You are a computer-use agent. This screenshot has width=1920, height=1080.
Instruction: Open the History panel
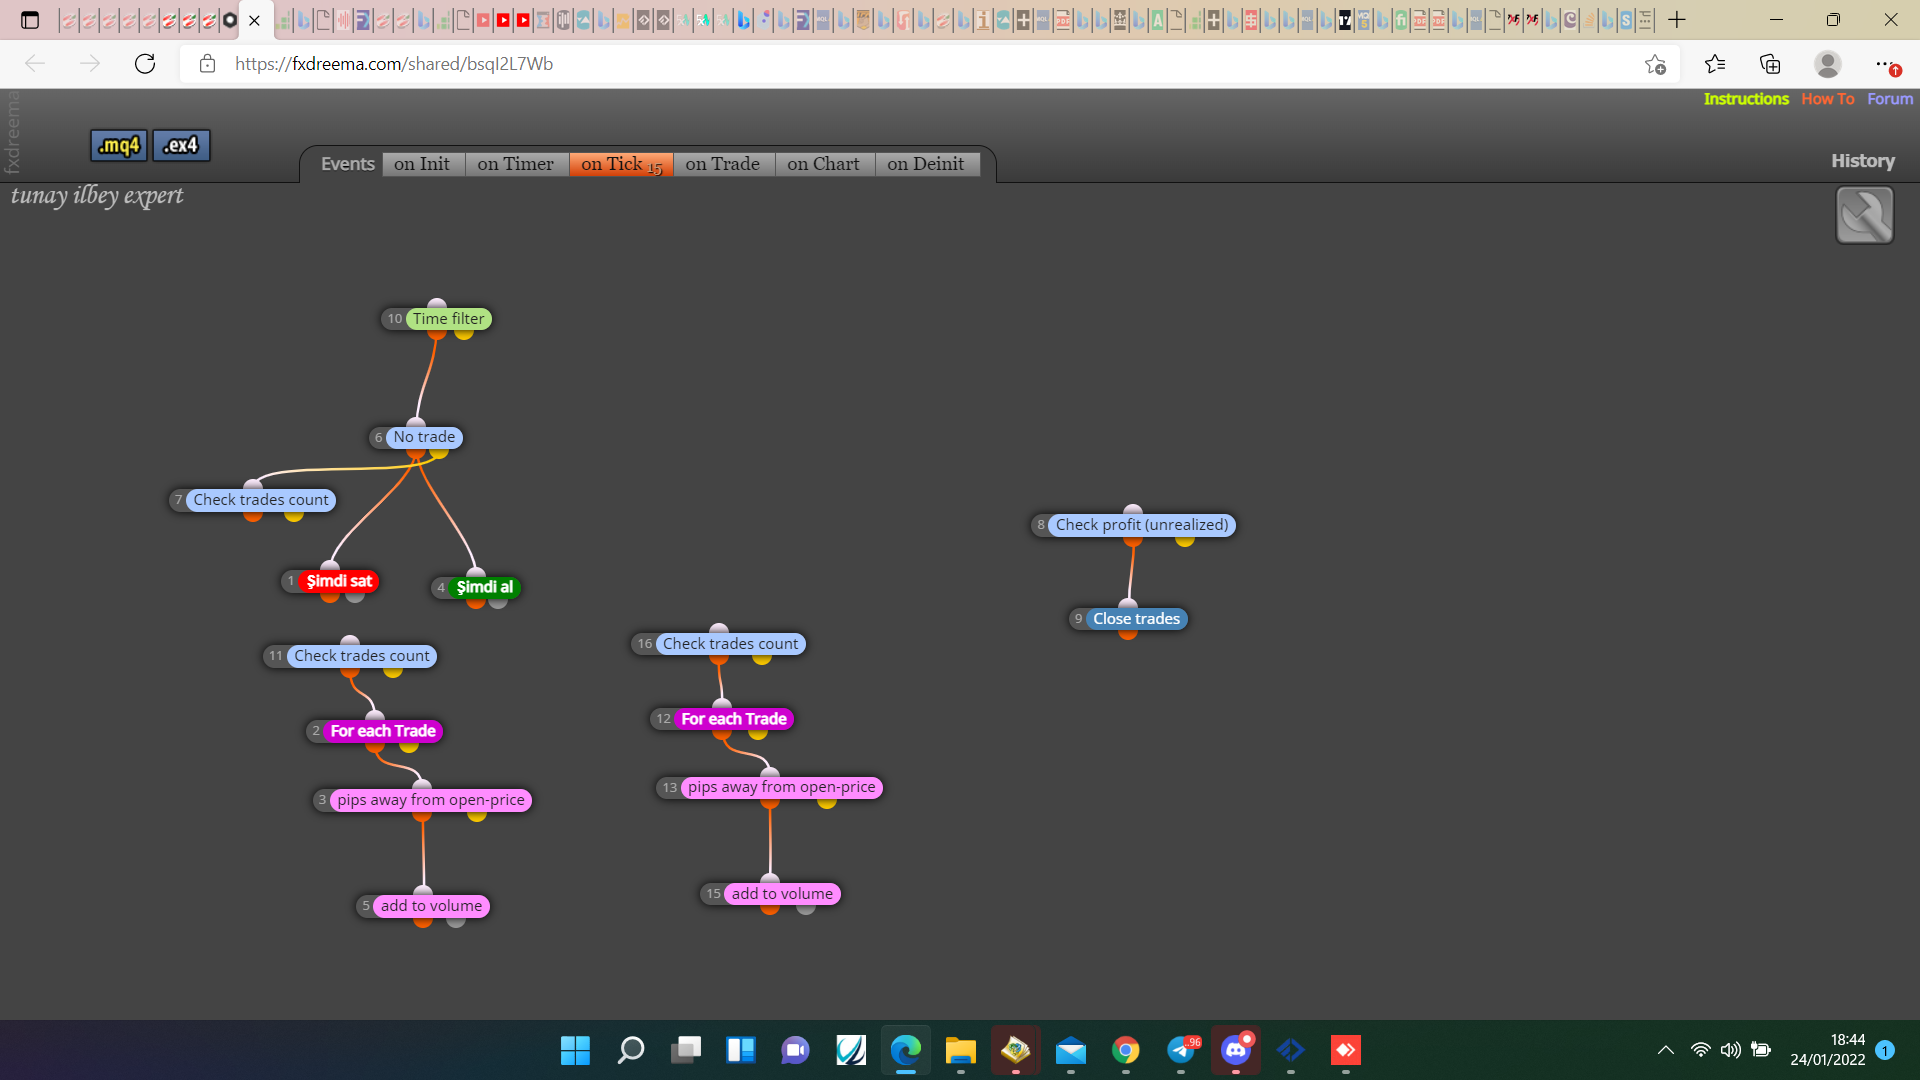click(1863, 161)
